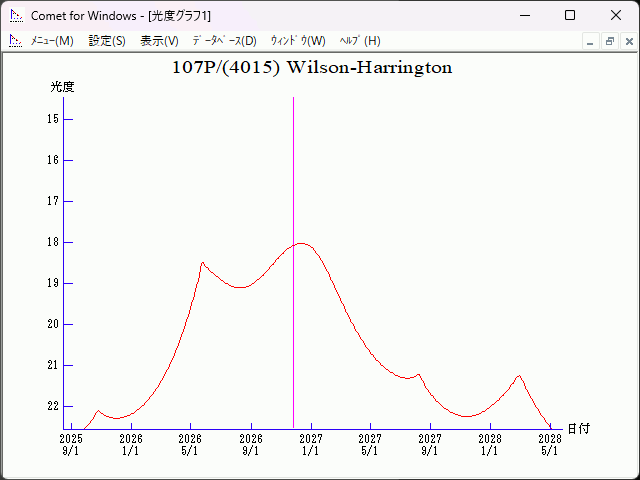The image size is (640, 480).
Task: Minimize the inner 光度グラフ1 child window
Action: (x=590, y=41)
